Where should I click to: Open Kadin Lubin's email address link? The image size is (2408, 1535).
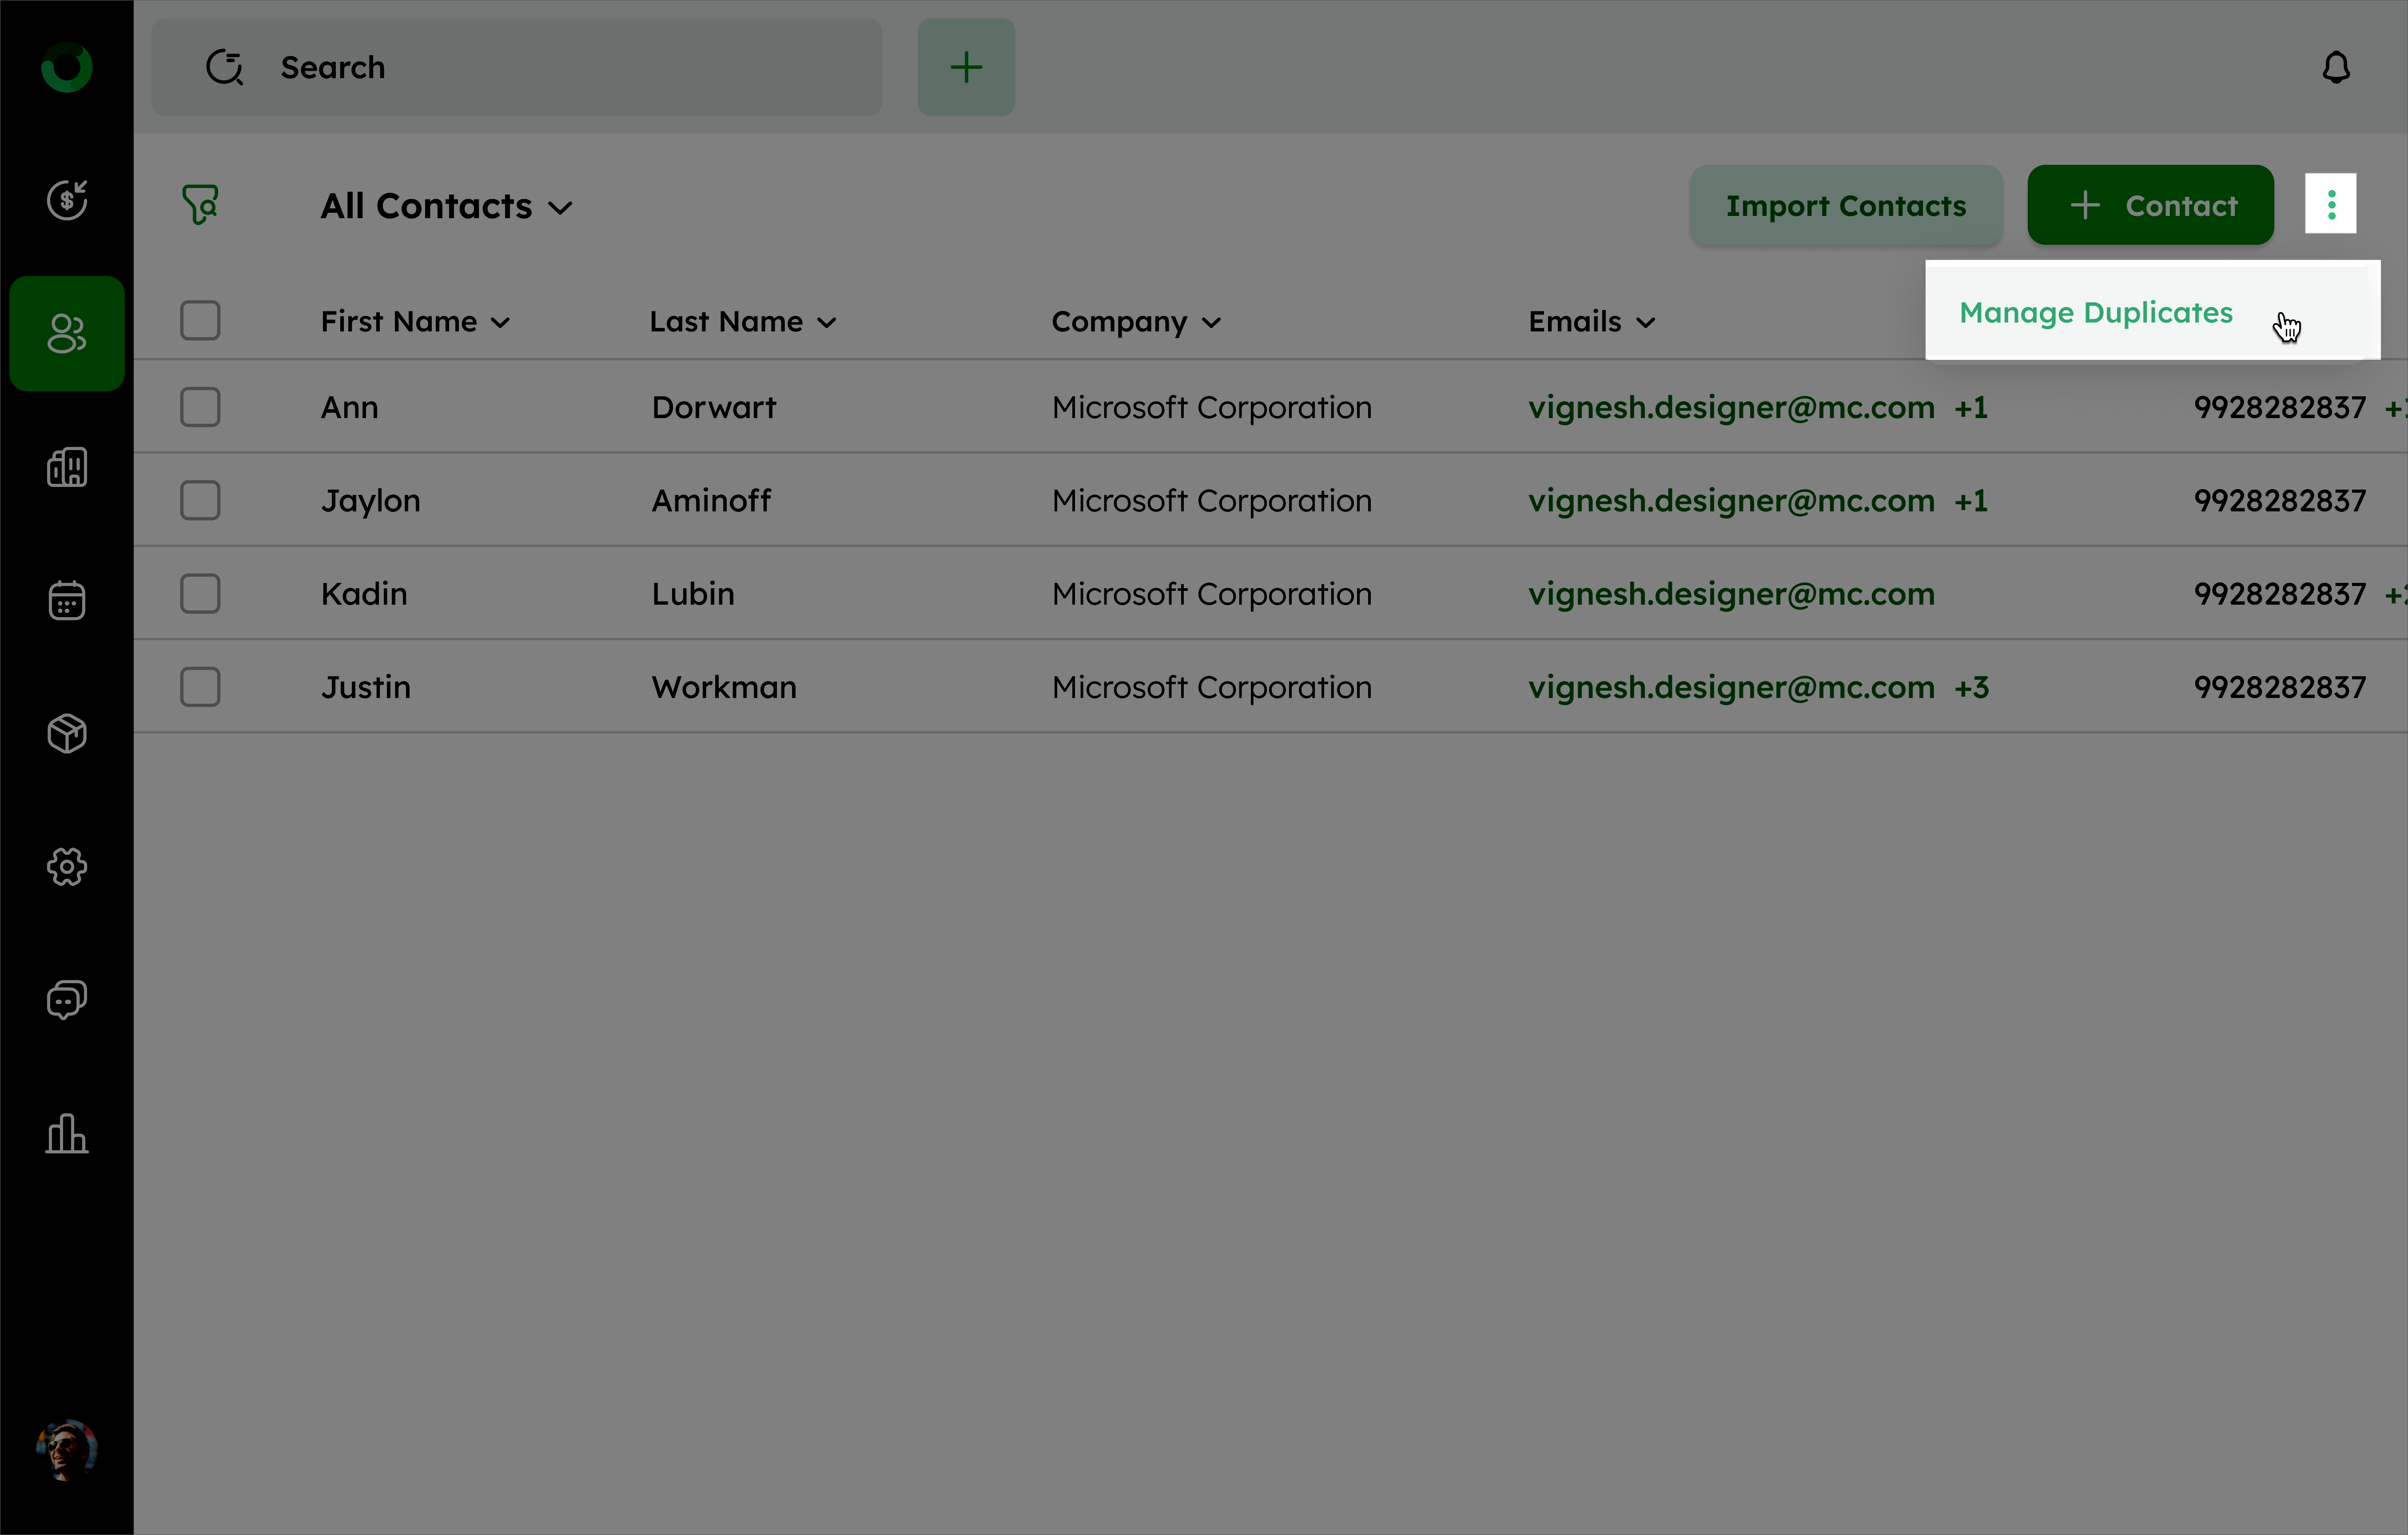pos(1731,594)
